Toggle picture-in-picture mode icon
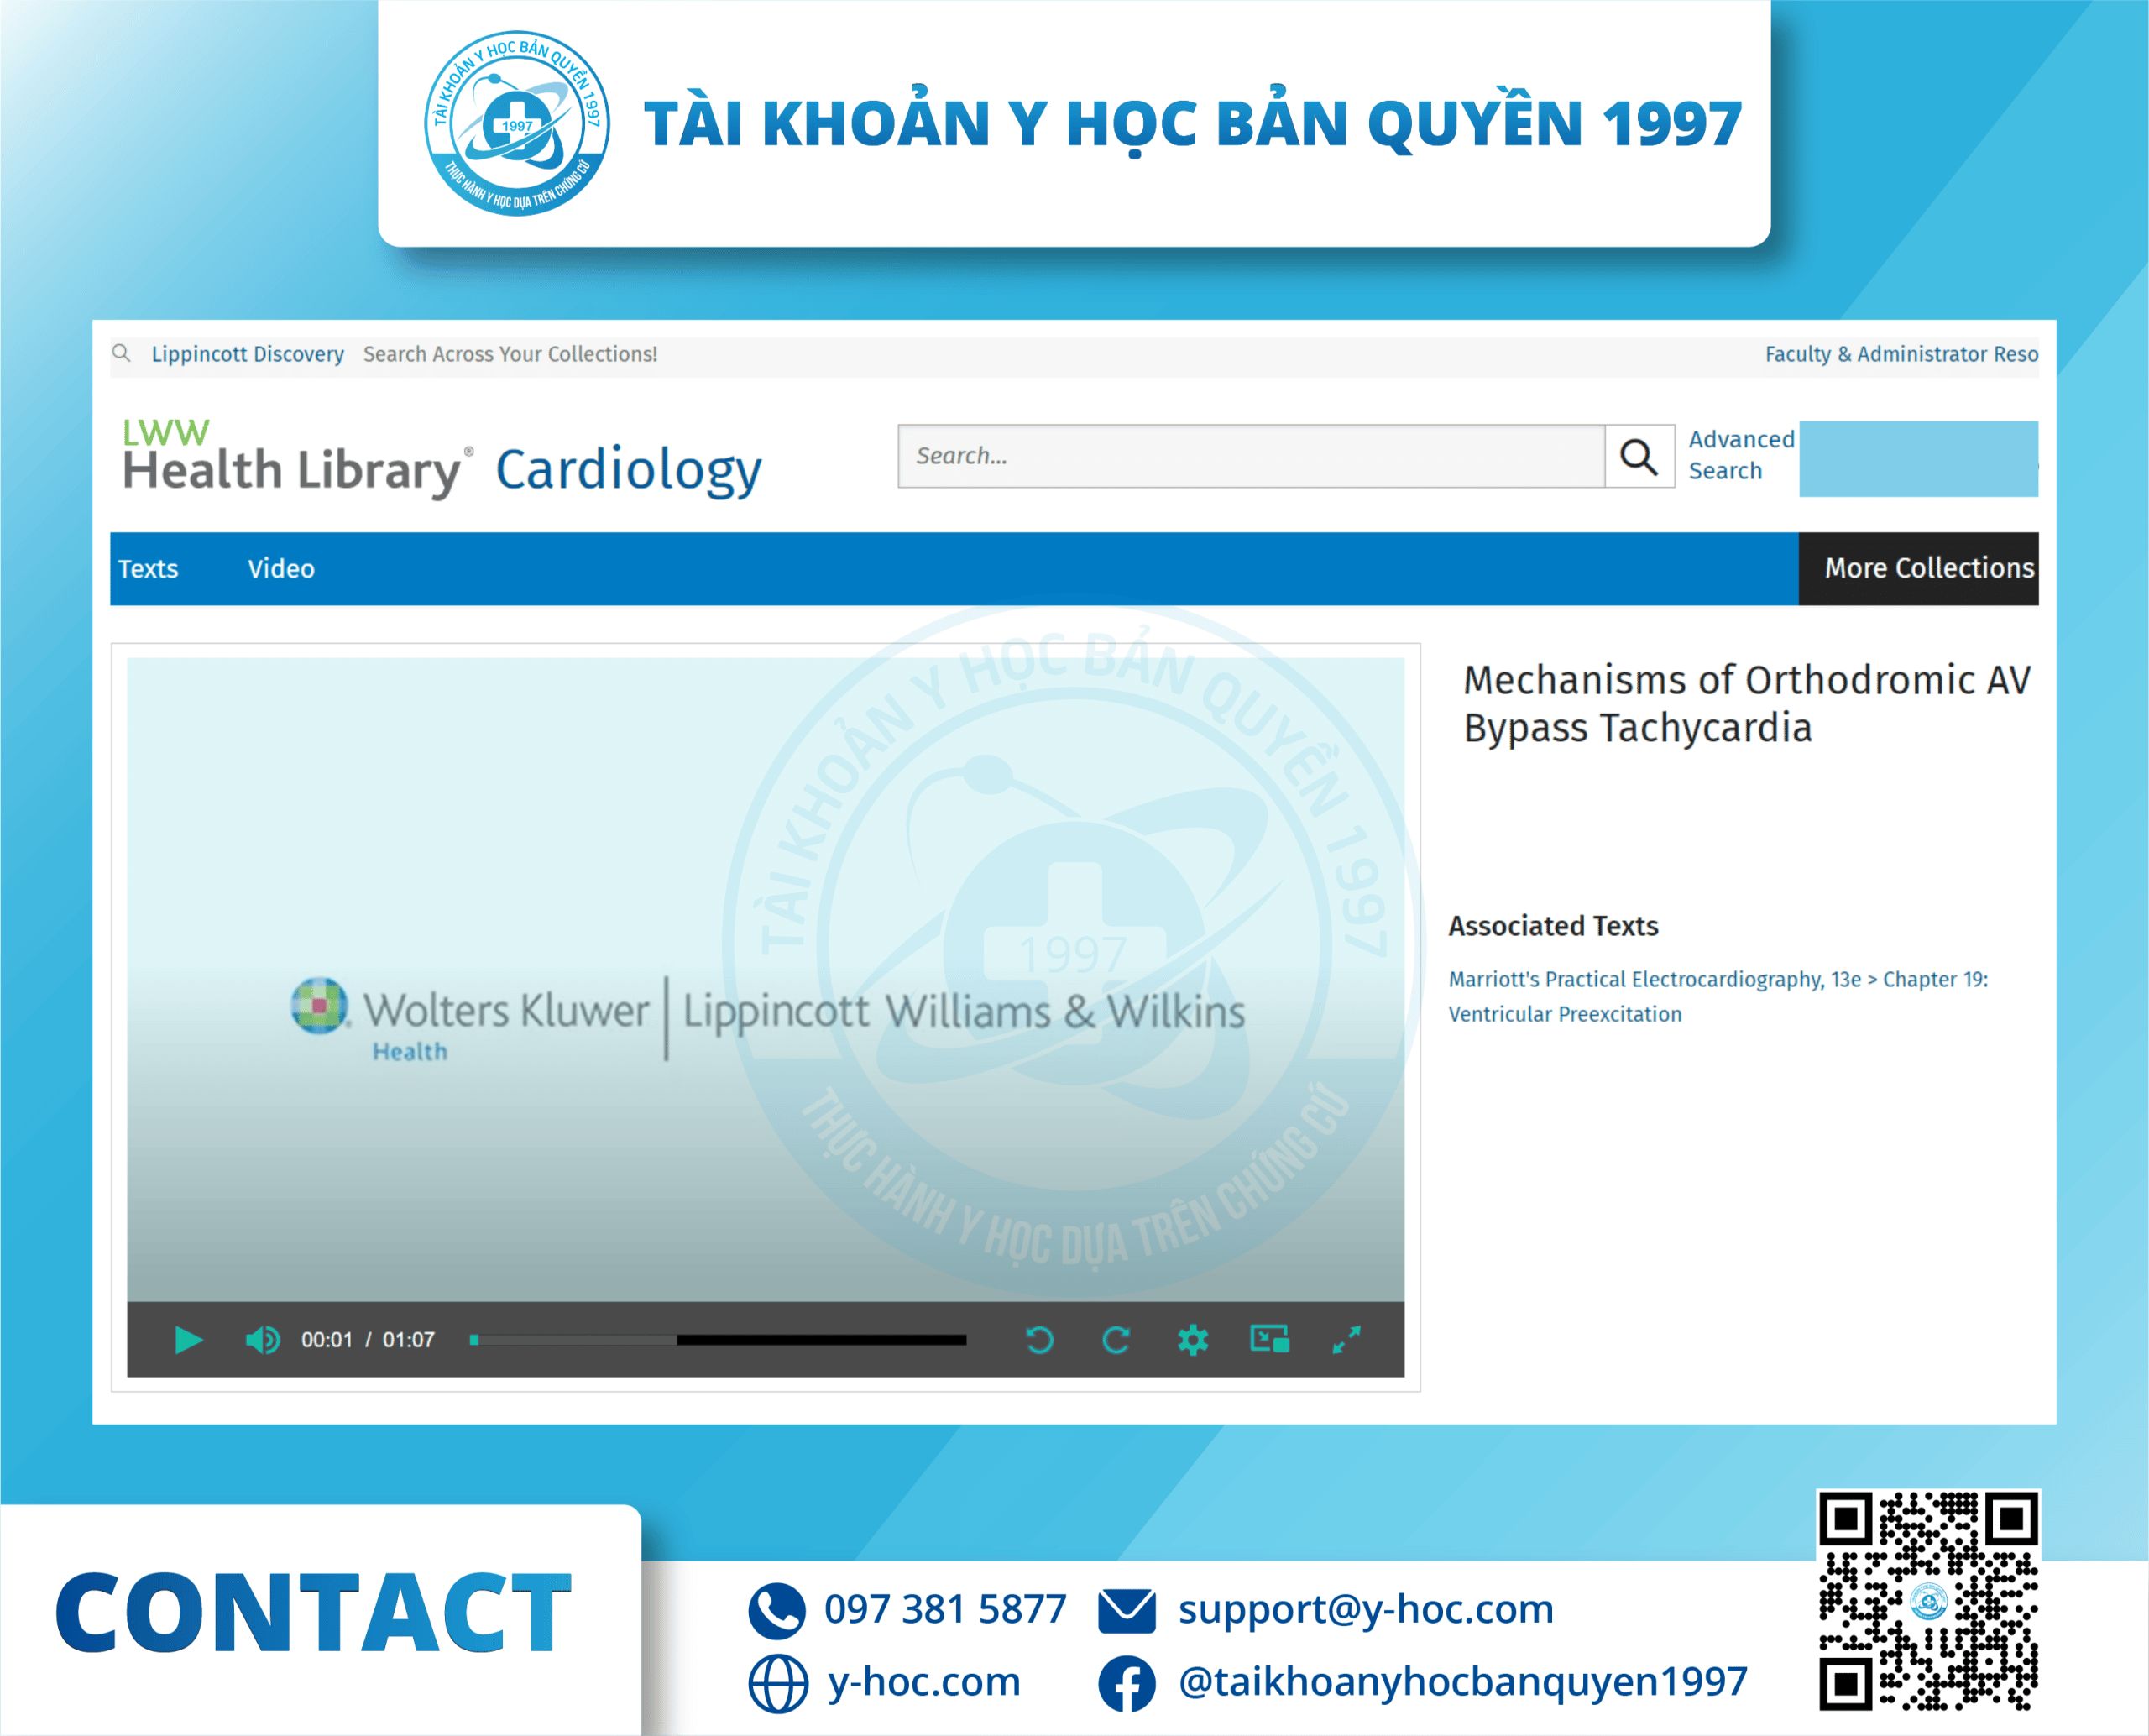The width and height of the screenshot is (2149, 1736). [x=1269, y=1338]
